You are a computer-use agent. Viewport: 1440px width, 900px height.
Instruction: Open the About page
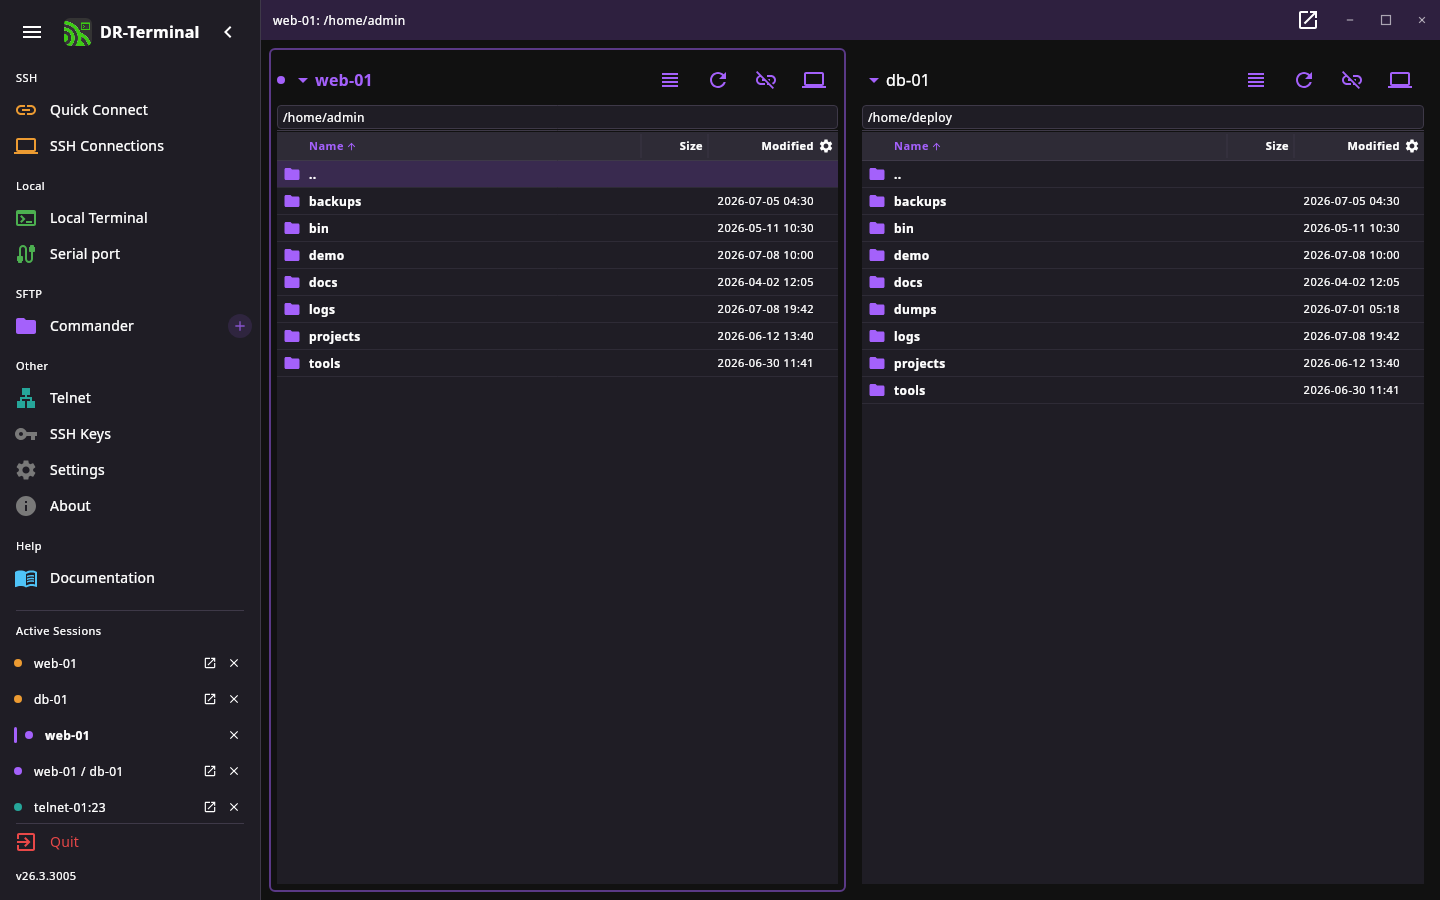coord(130,506)
